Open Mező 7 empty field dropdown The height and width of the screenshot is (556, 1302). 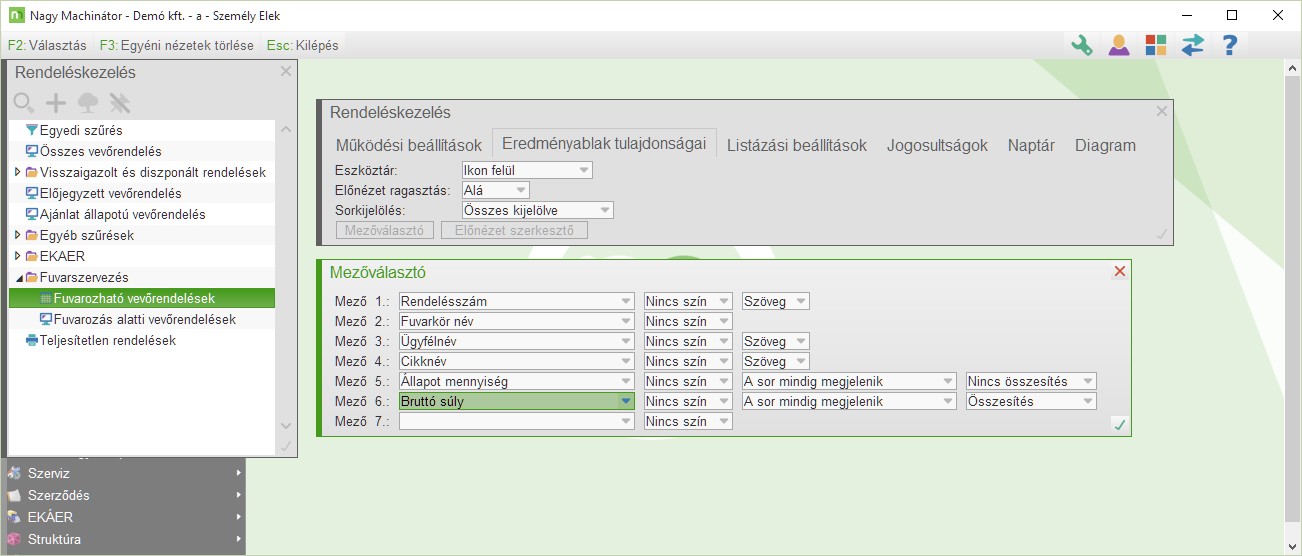516,421
